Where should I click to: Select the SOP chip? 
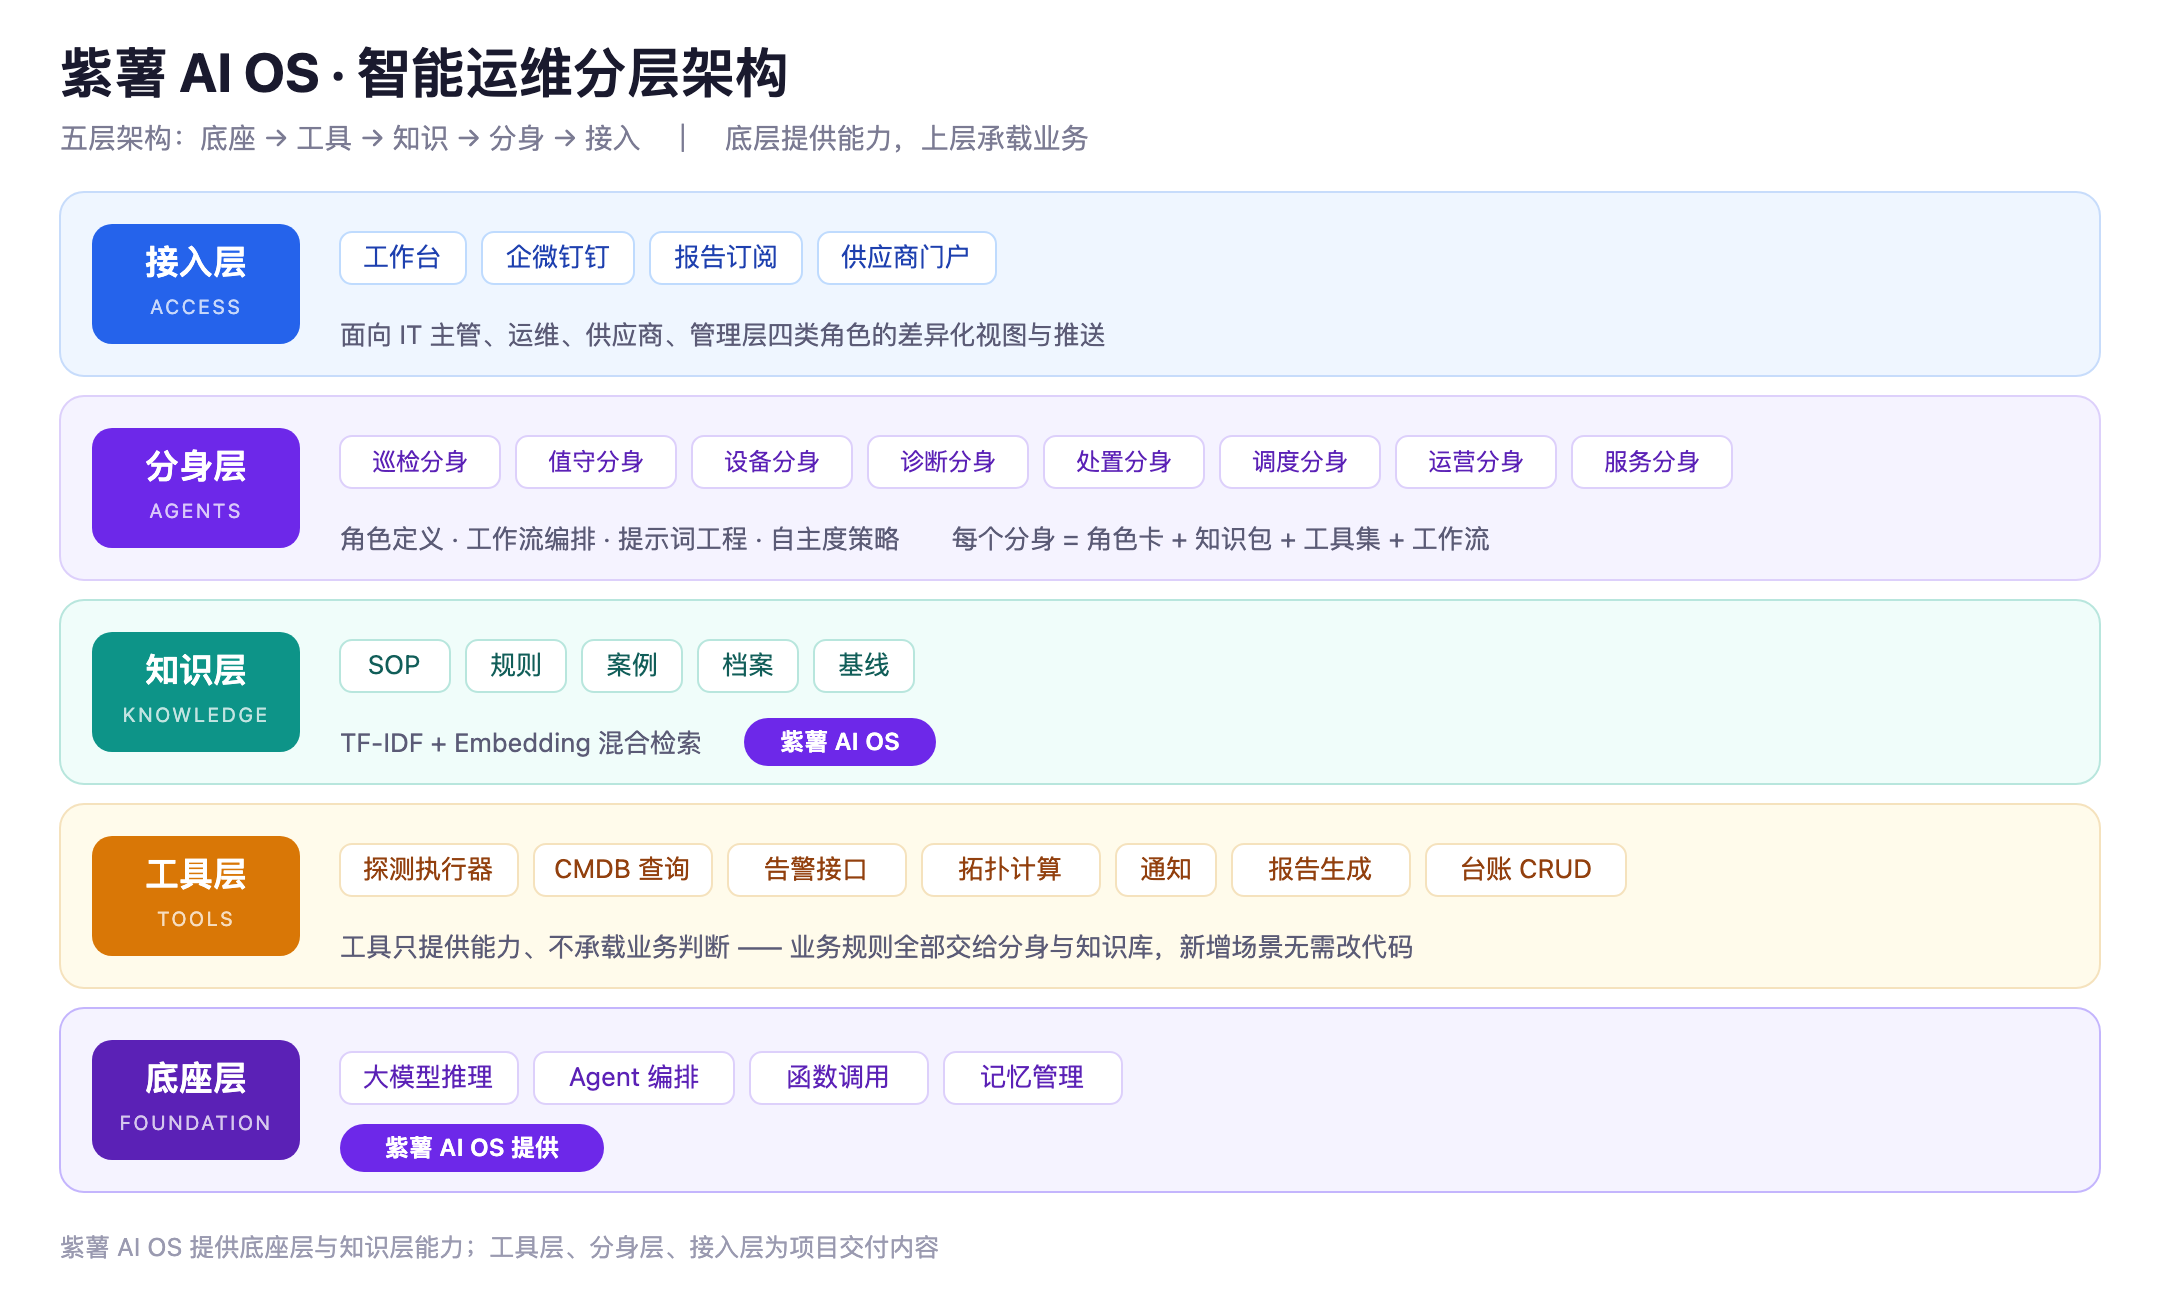395,666
